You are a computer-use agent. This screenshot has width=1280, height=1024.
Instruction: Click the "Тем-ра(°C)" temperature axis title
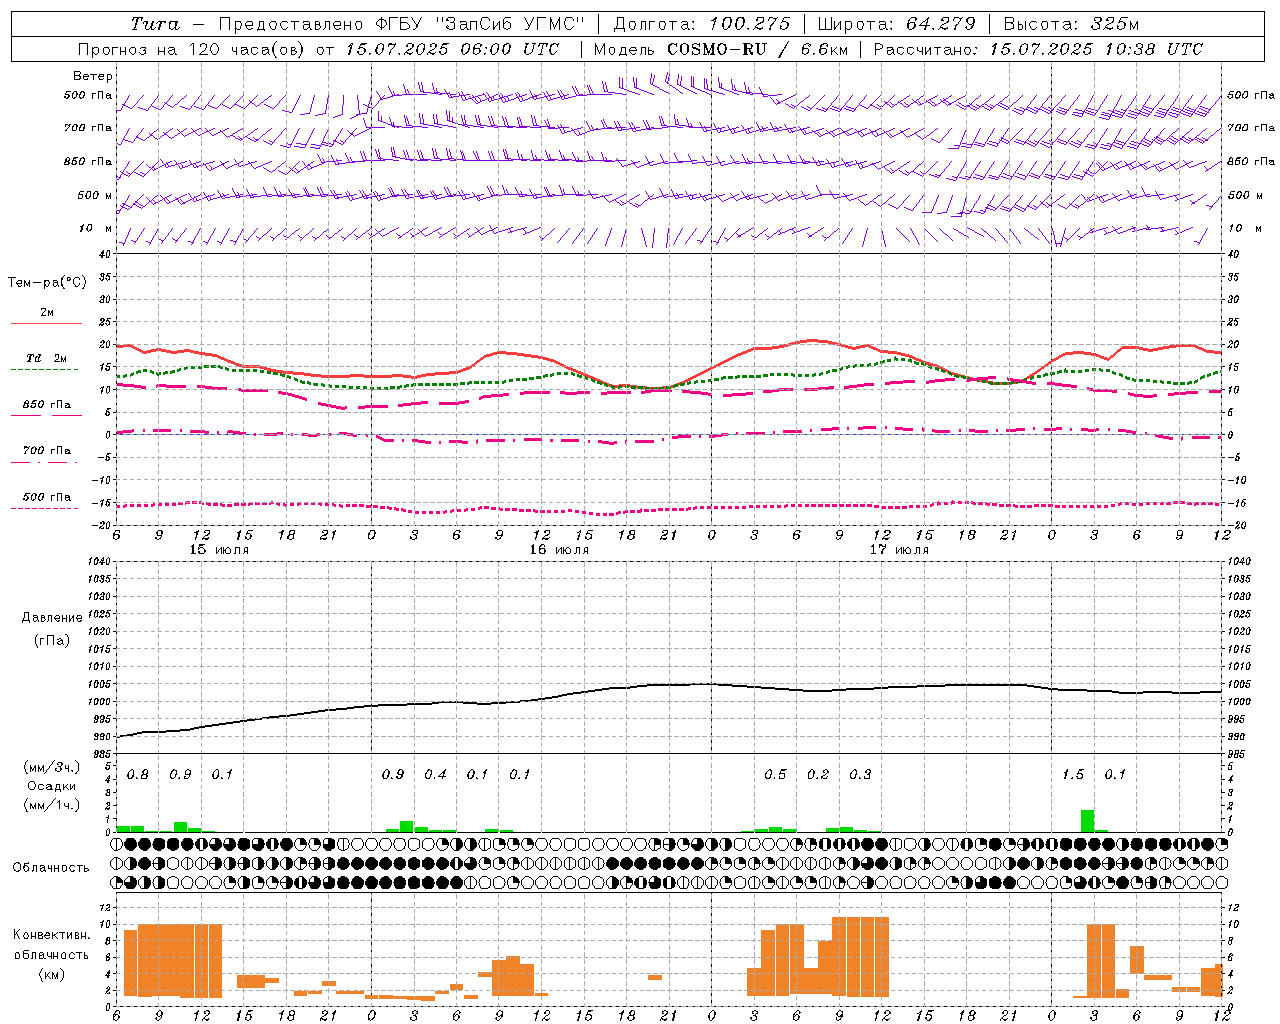[47, 283]
